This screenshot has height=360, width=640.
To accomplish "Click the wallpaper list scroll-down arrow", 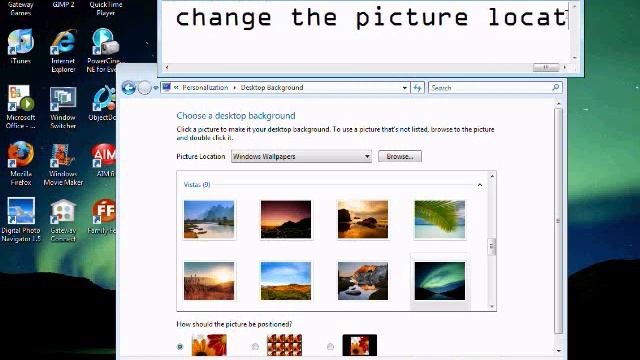I will point(492,306).
